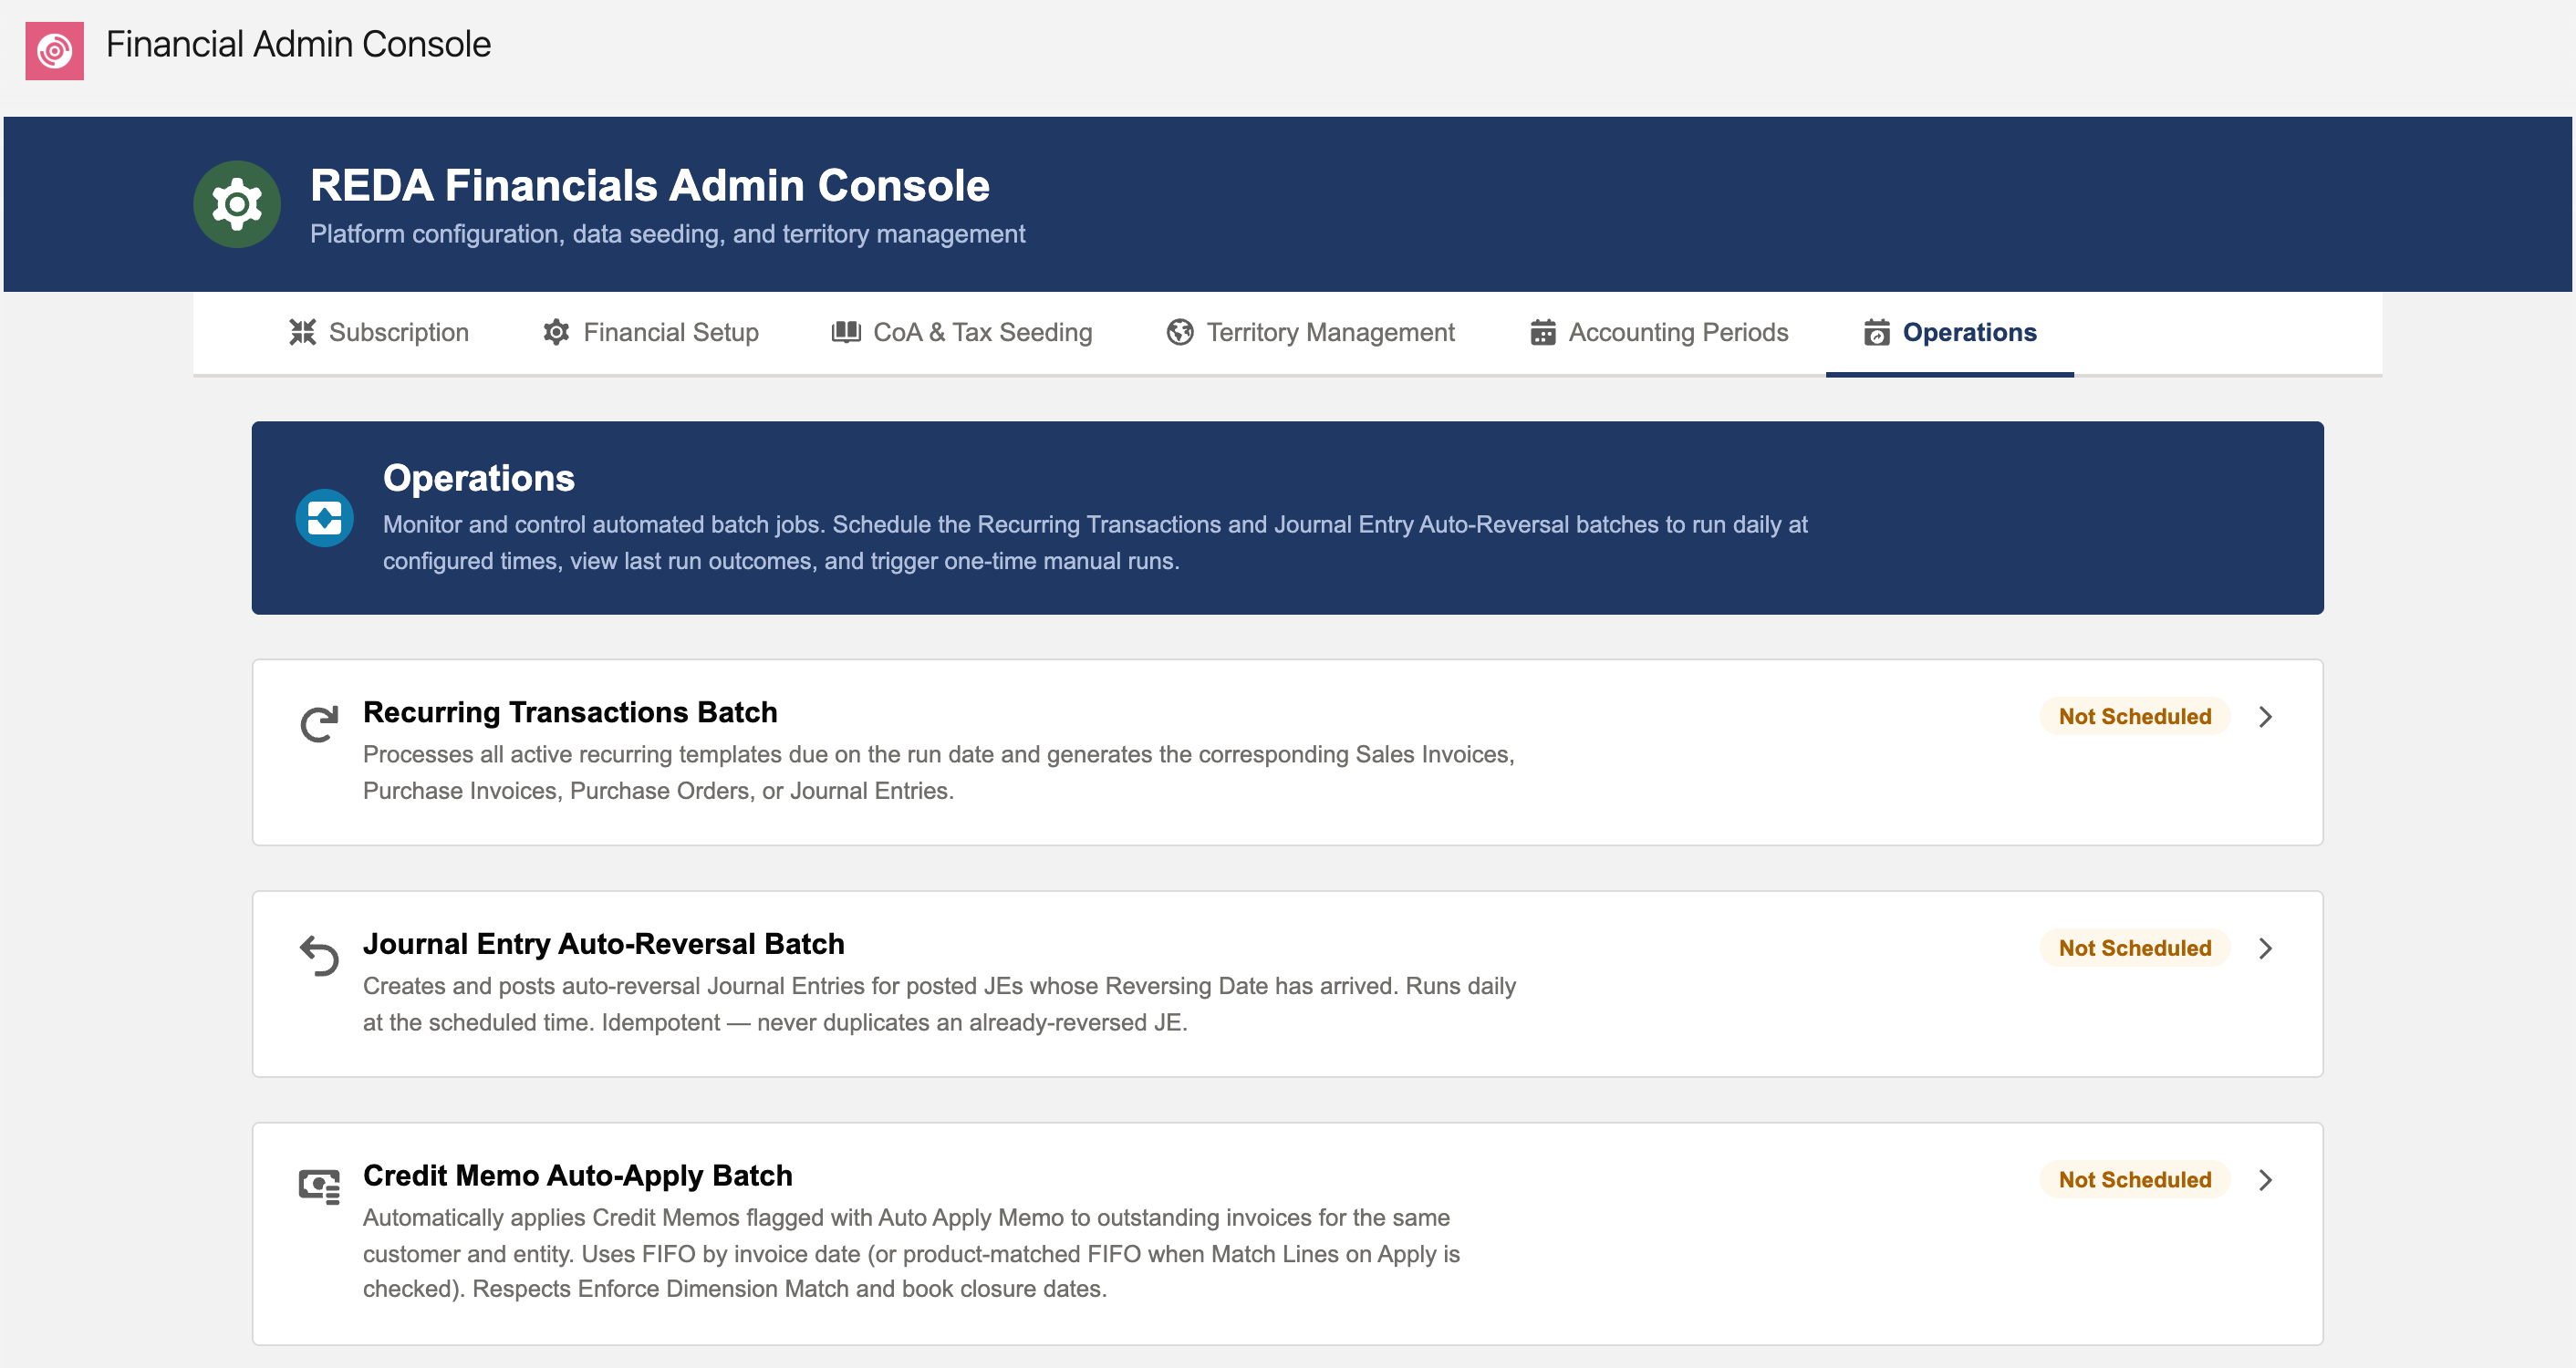Click the Credit Memo Auto-Apply description text
The width and height of the screenshot is (2576, 1368).
(911, 1253)
